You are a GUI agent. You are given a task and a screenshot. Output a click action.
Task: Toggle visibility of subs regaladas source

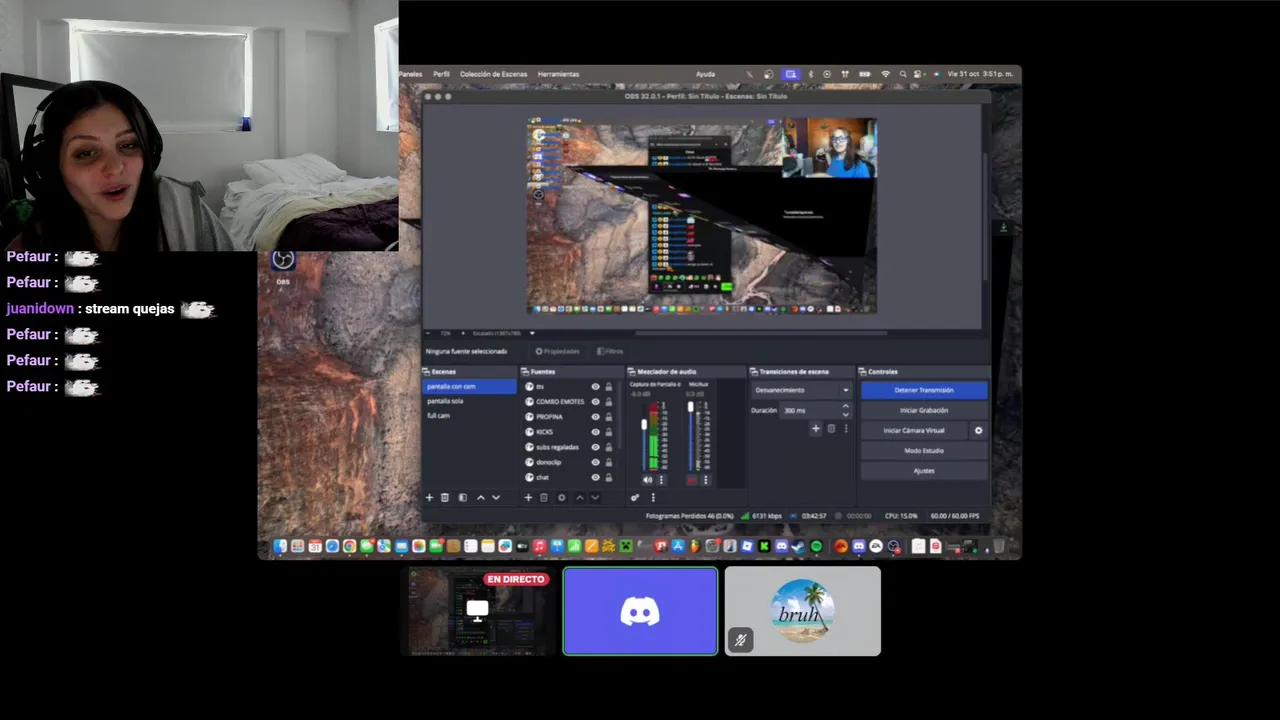coord(595,447)
